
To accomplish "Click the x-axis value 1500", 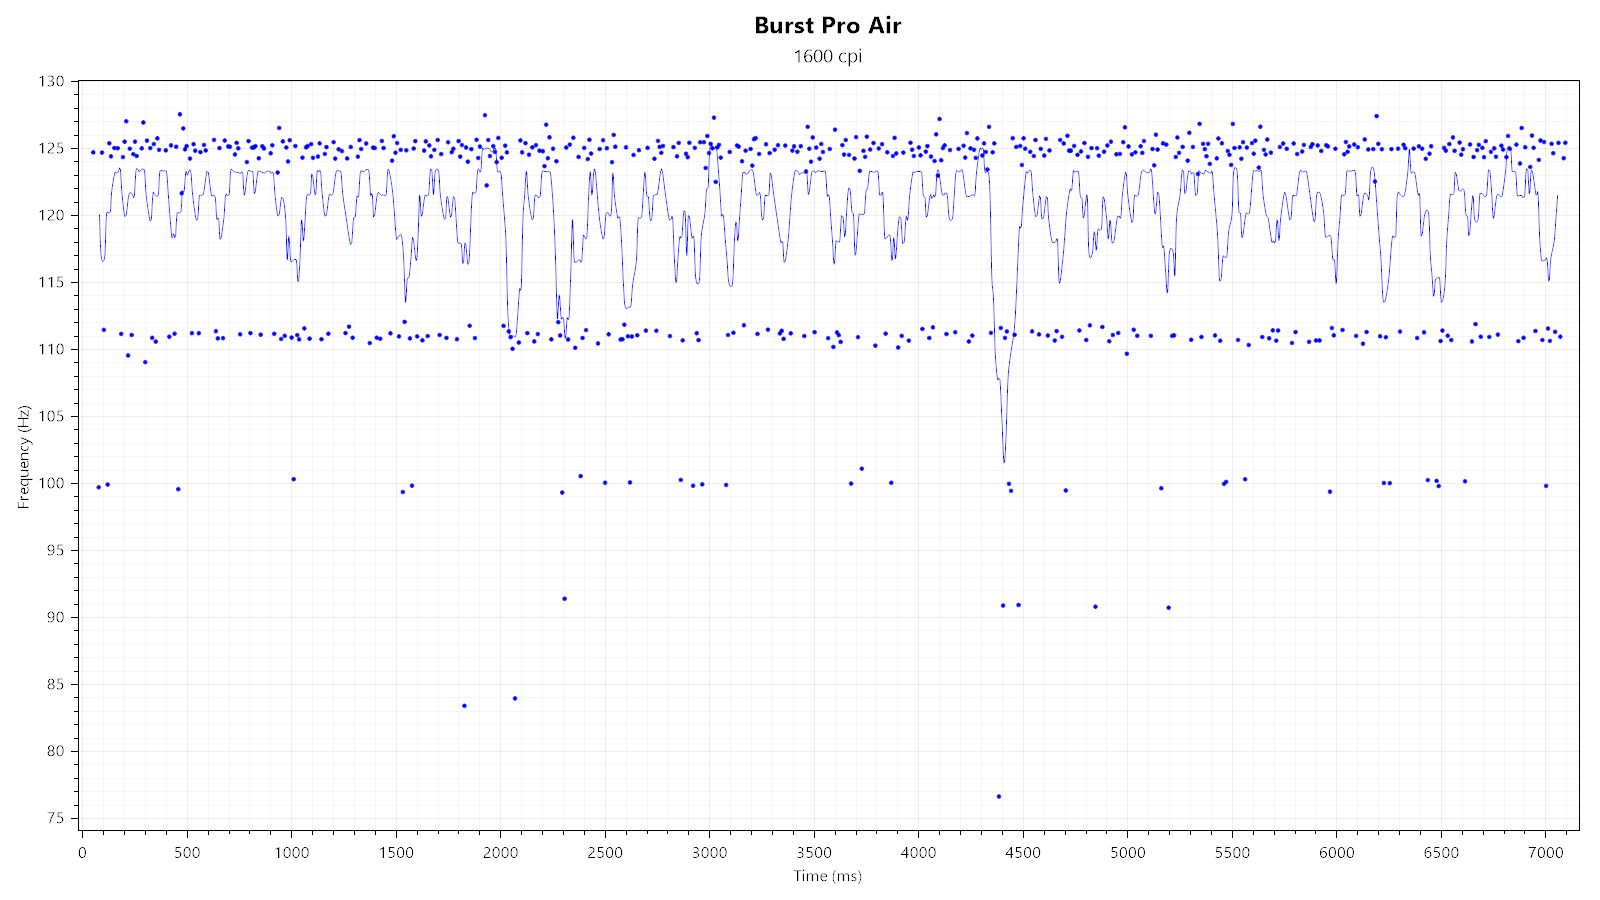I will pyautogui.click(x=396, y=852).
